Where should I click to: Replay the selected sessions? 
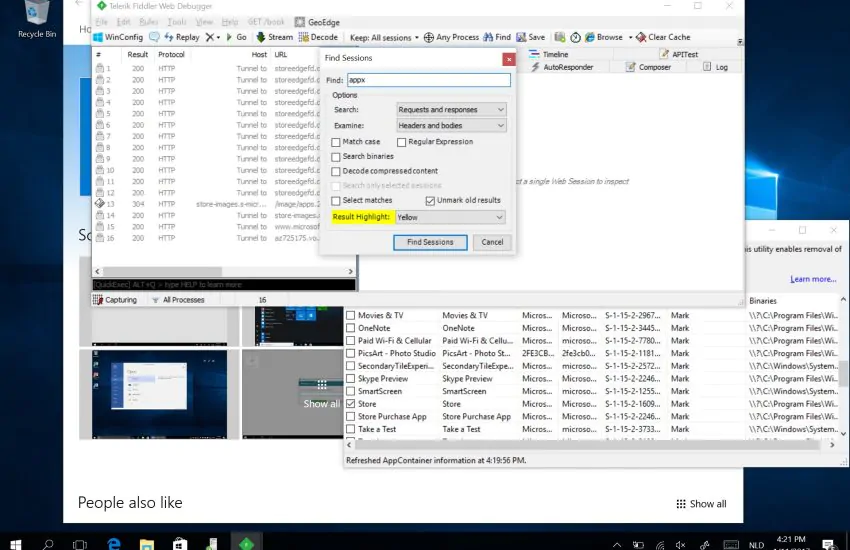tap(182, 37)
